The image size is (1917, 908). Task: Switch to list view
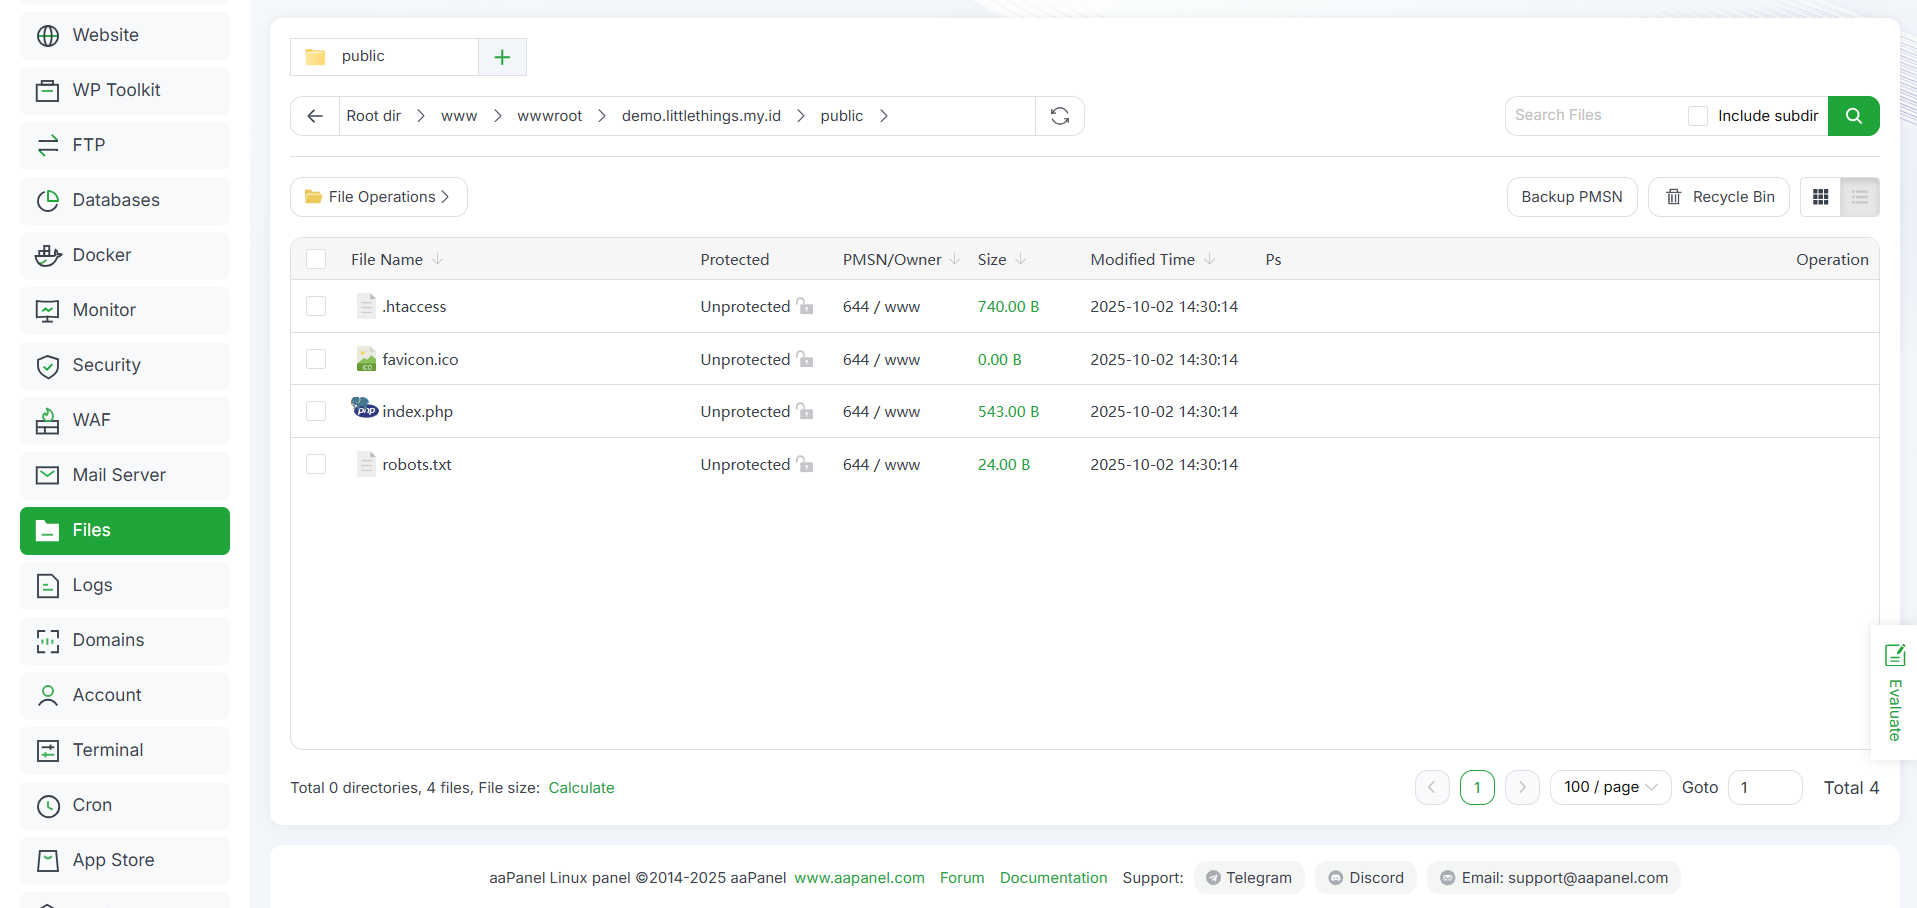point(1860,197)
